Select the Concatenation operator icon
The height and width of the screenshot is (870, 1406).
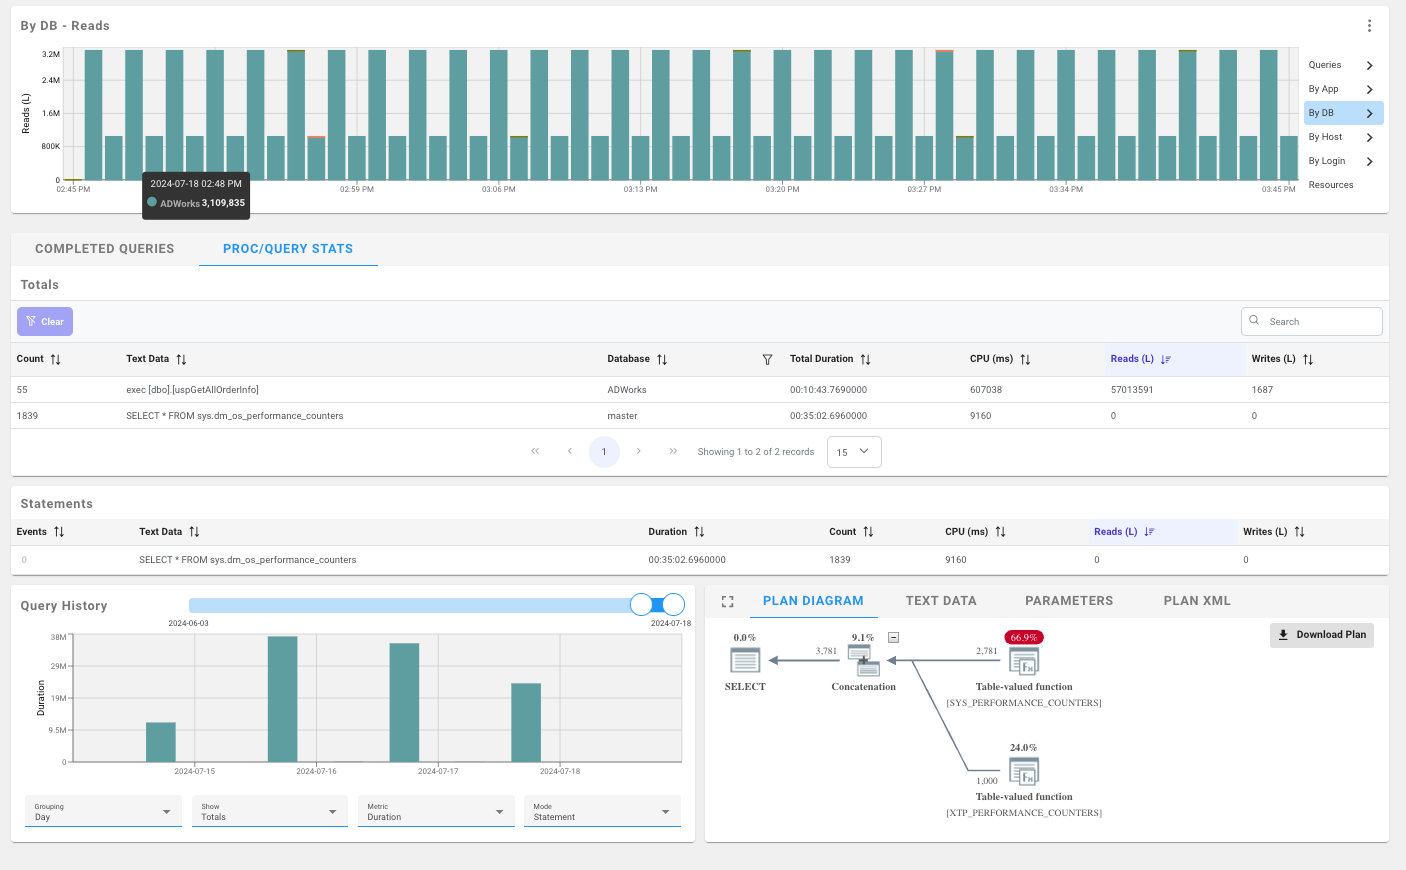[x=864, y=660]
